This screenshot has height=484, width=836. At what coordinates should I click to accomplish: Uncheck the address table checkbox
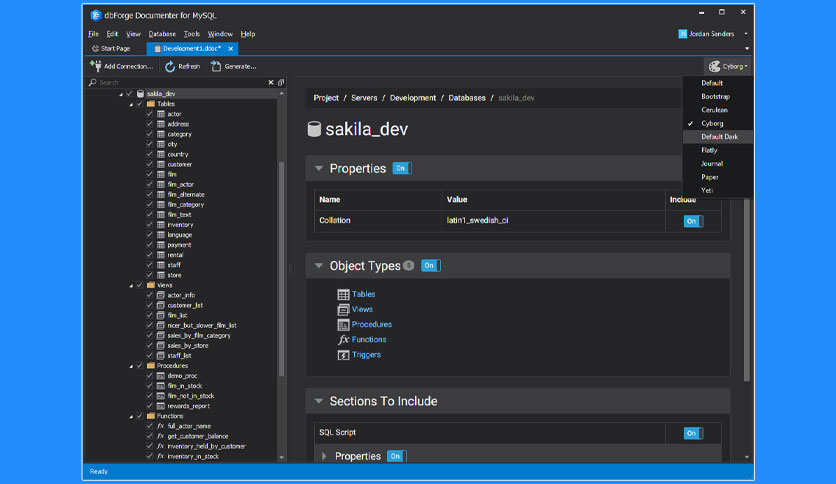[149, 124]
